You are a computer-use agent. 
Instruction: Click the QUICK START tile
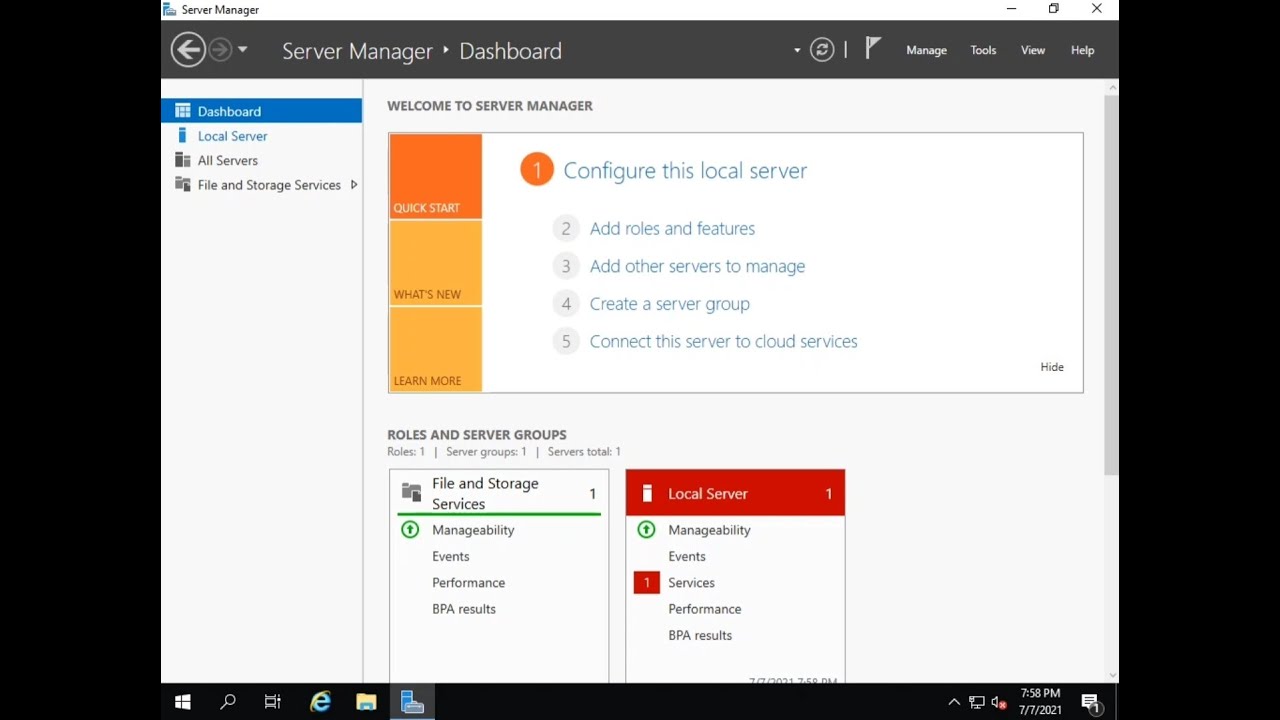pos(435,176)
